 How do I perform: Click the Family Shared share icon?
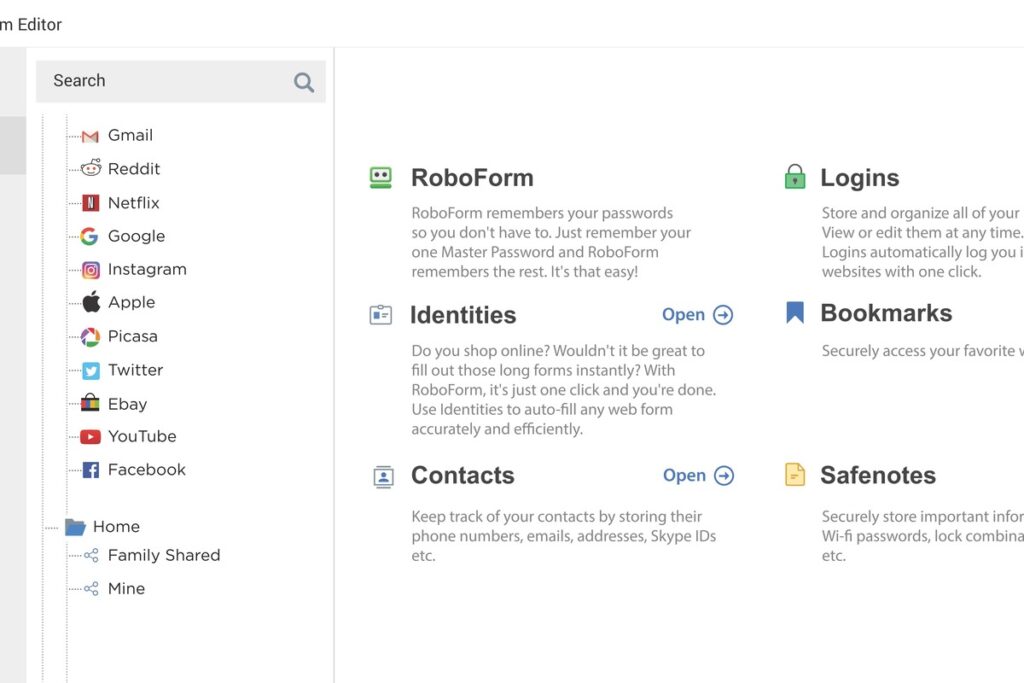91,555
